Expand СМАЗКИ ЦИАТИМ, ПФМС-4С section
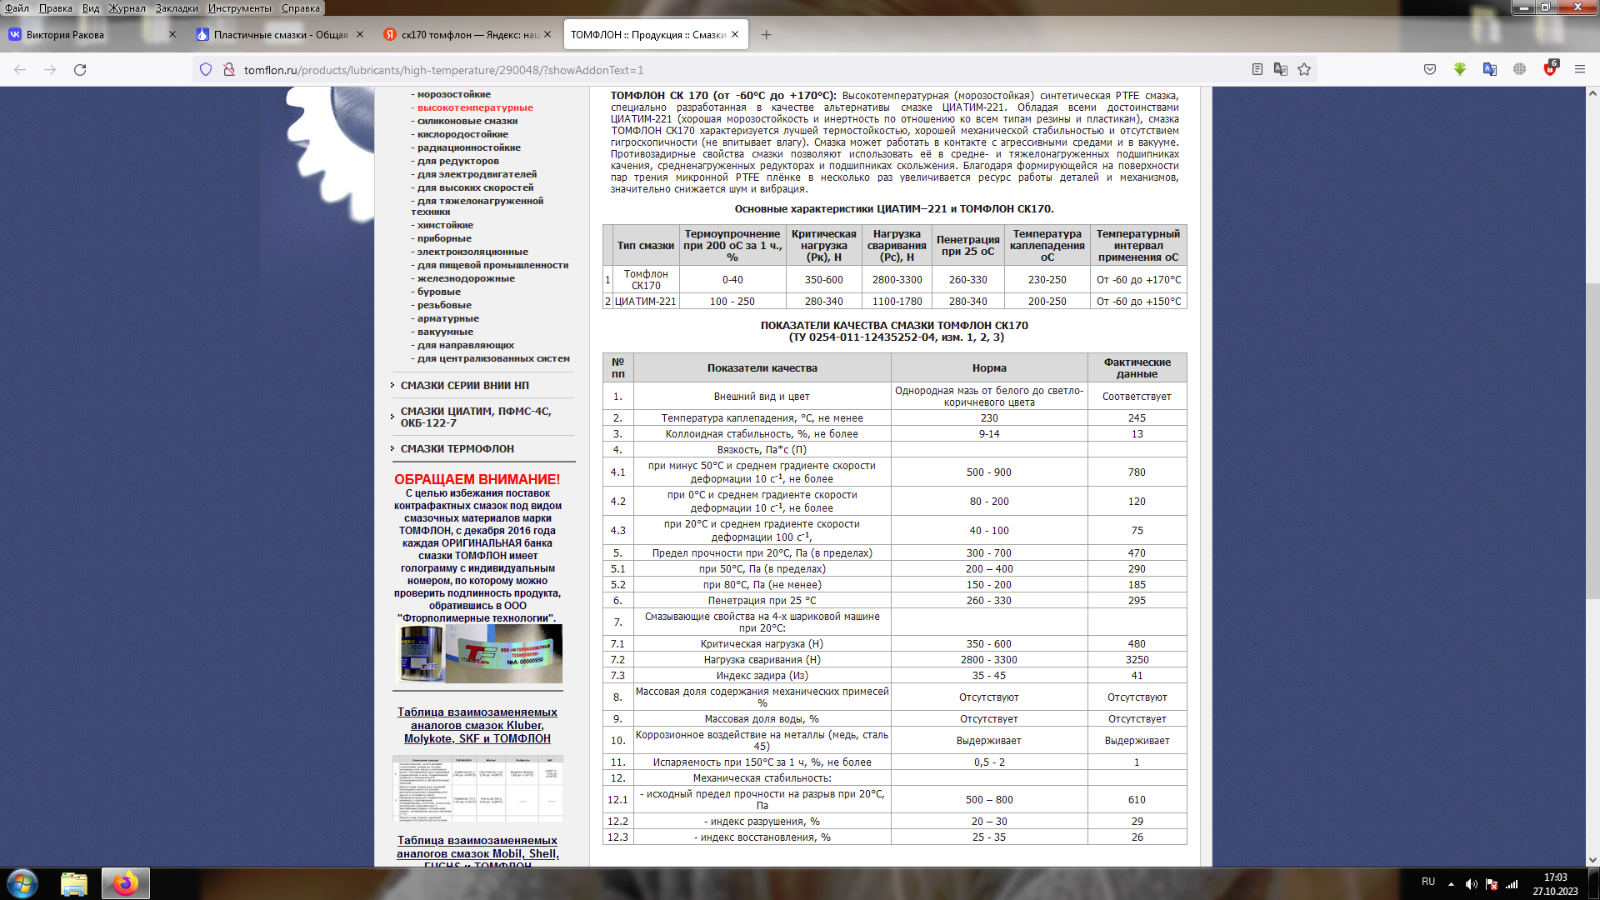Image resolution: width=1600 pixels, height=900 pixels. point(475,417)
